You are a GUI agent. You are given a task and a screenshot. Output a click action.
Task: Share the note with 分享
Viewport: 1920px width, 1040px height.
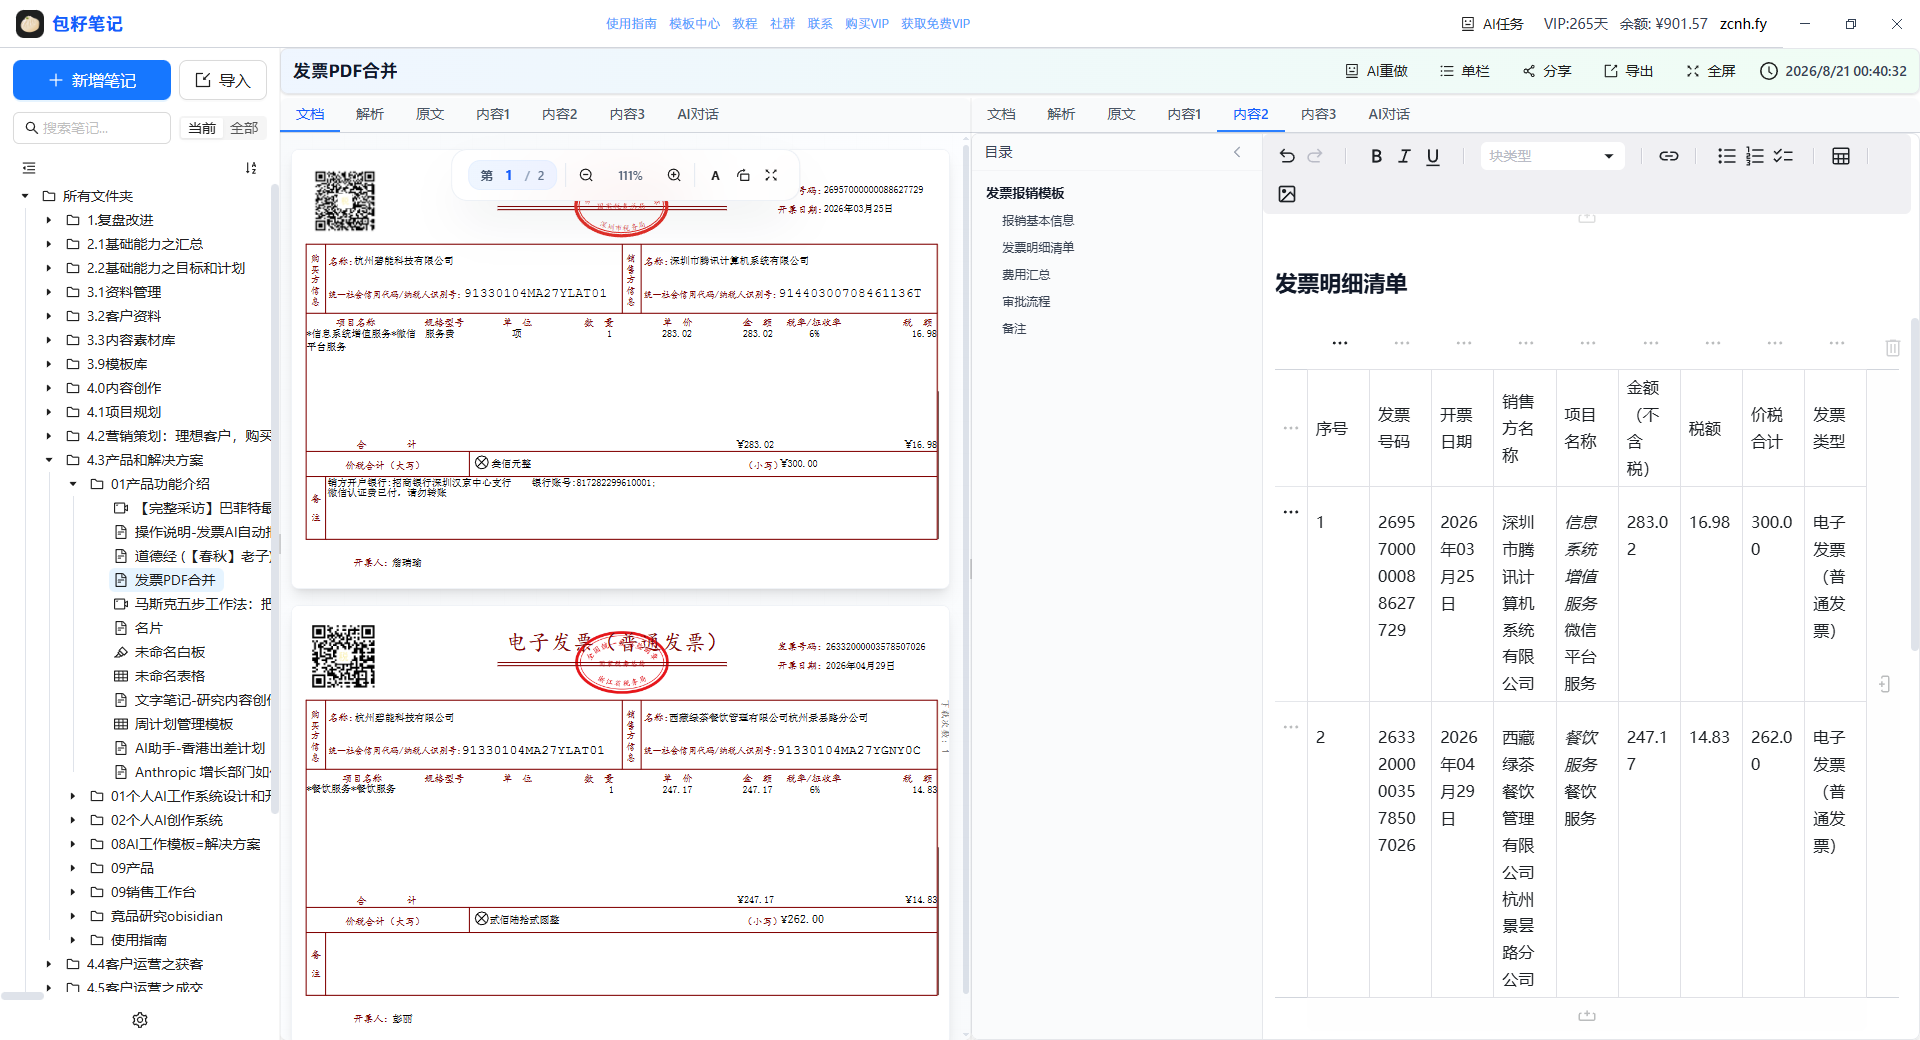1546,71
